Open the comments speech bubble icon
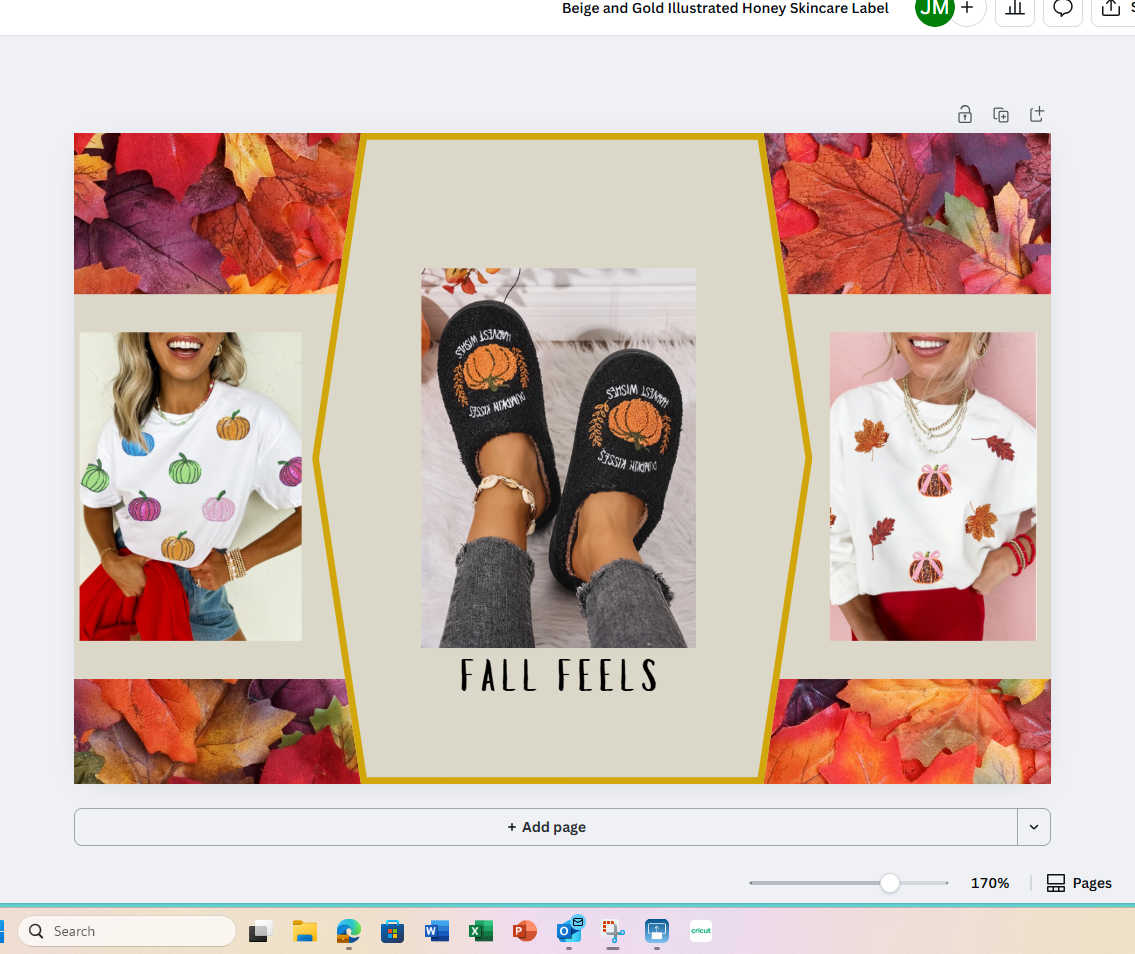This screenshot has height=954, width=1135. tap(1063, 9)
